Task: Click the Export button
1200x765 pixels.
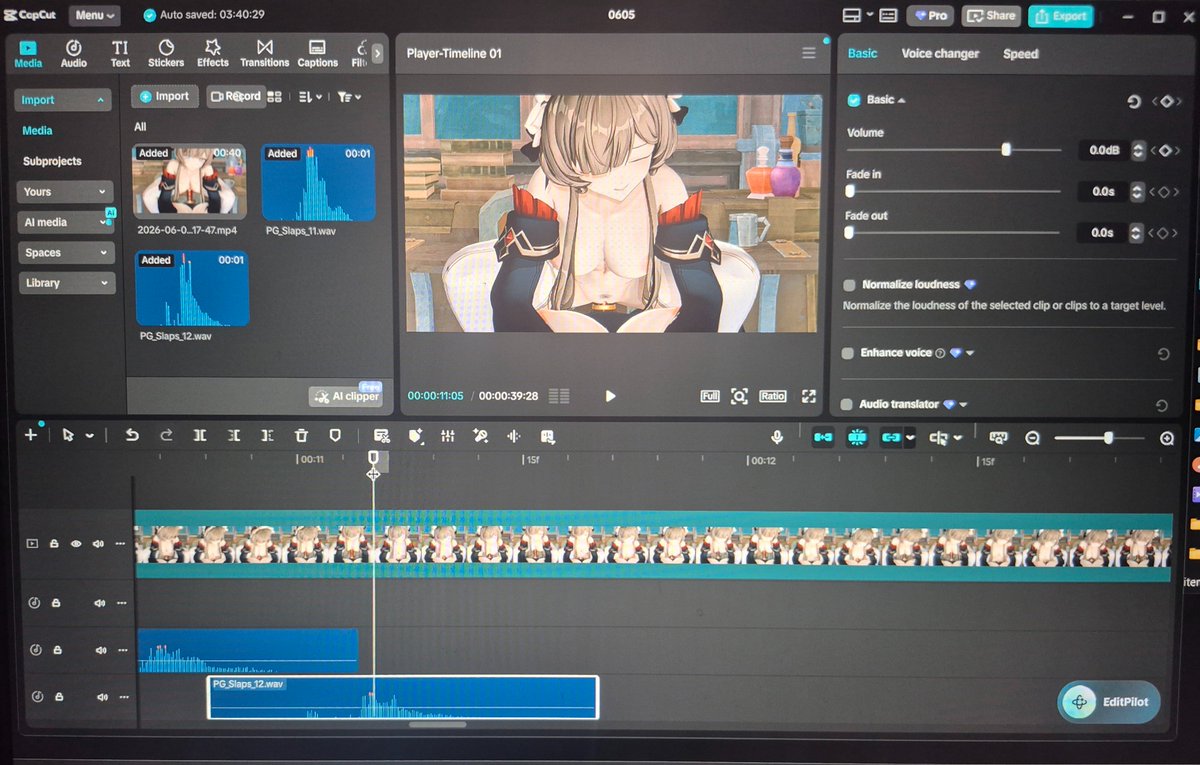Action: [1061, 16]
